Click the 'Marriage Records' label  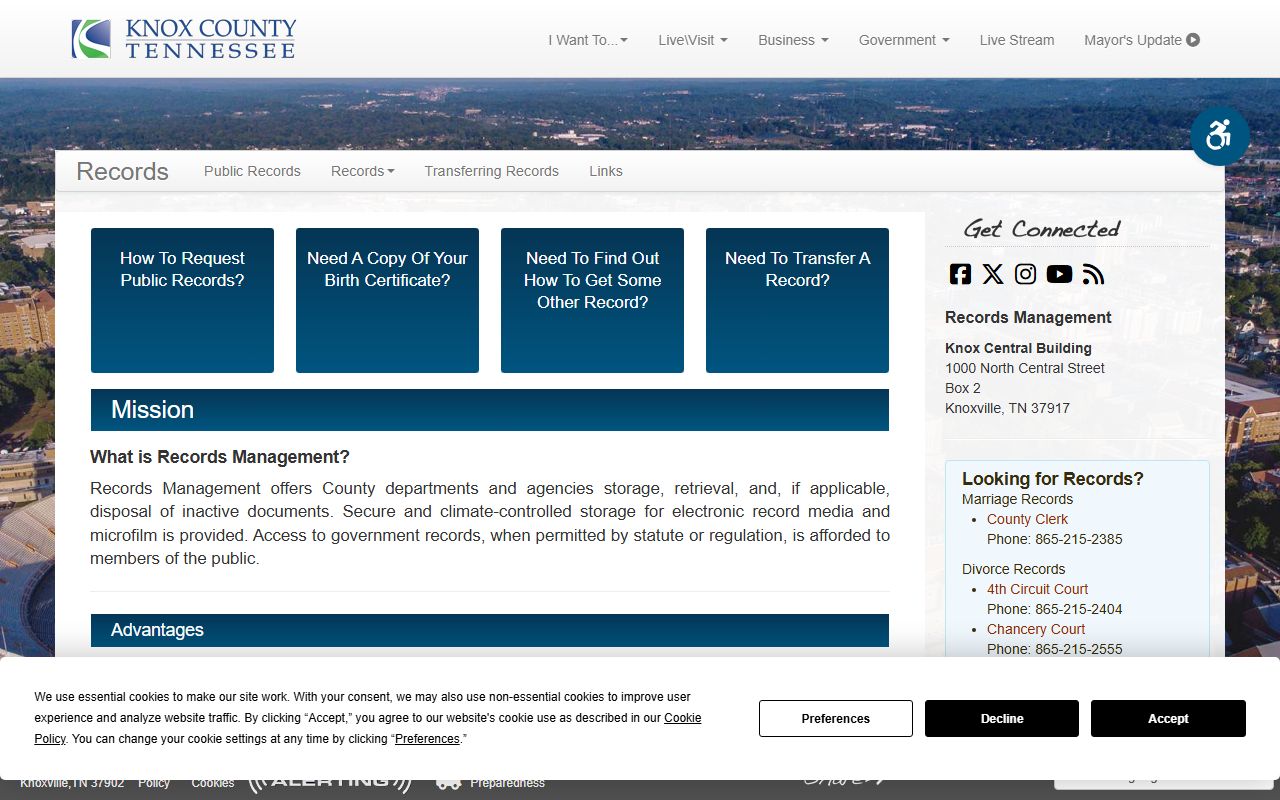[1017, 499]
